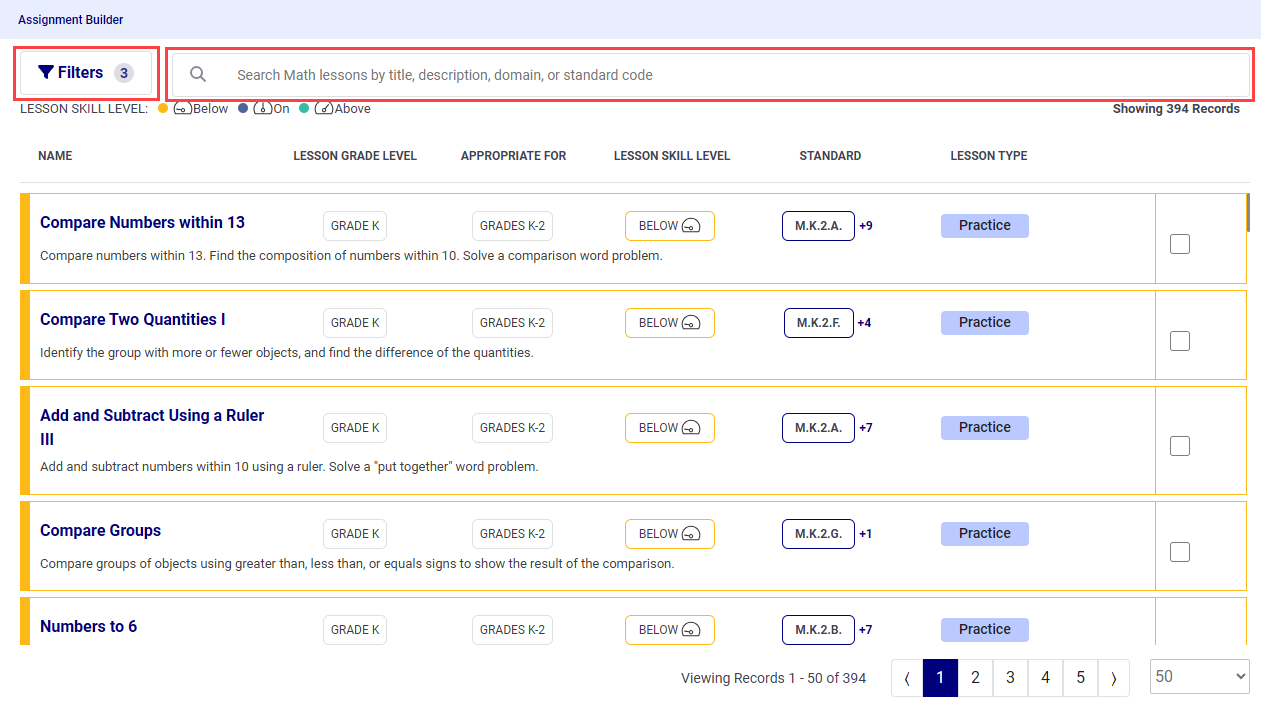Select the blue On skill level legend icon
This screenshot has height=713, width=1261.
(x=241, y=108)
